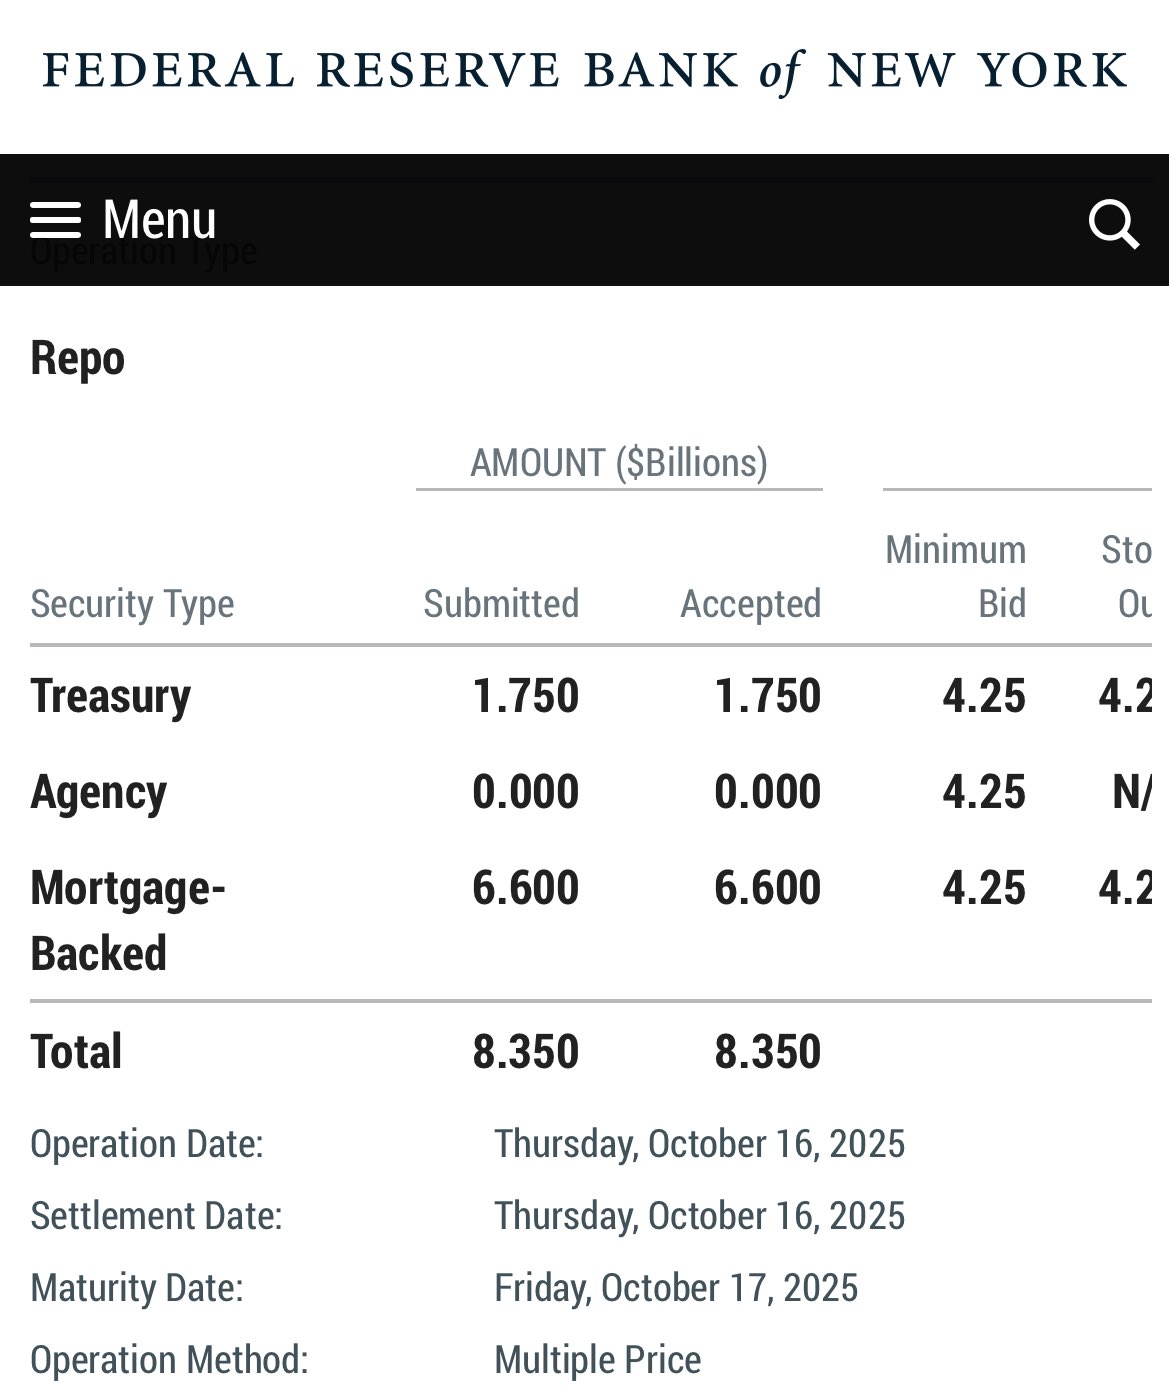This screenshot has height=1392, width=1169.
Task: Open the hamburger Menu icon
Action: 55,220
